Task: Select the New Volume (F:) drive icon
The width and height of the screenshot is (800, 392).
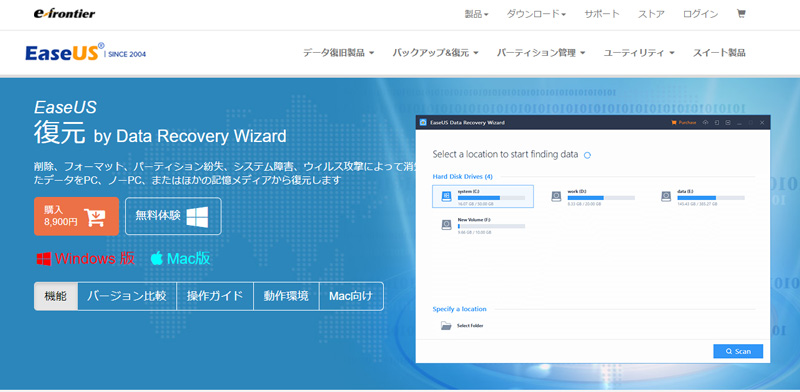Action: coord(446,225)
